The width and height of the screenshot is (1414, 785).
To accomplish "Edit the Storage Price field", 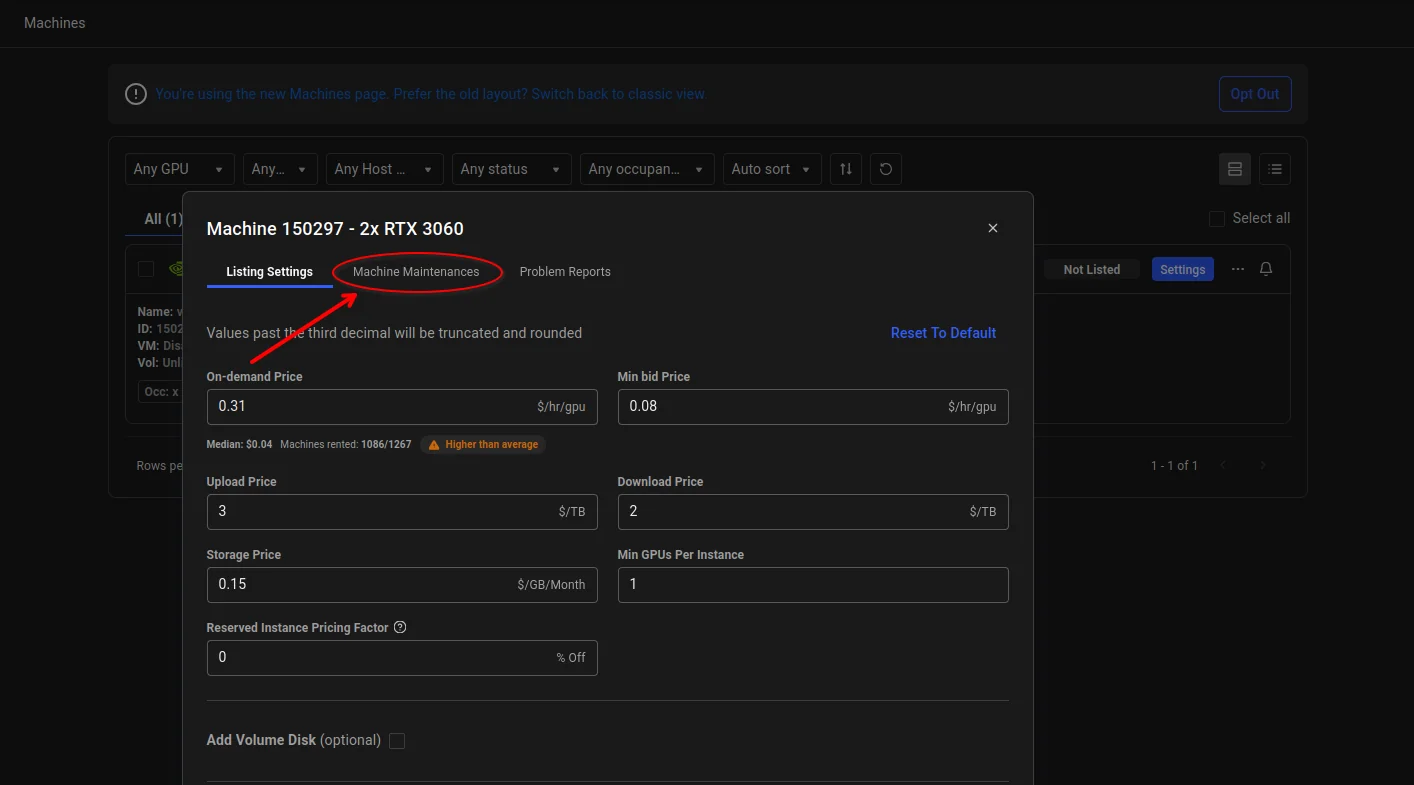I will coord(402,584).
